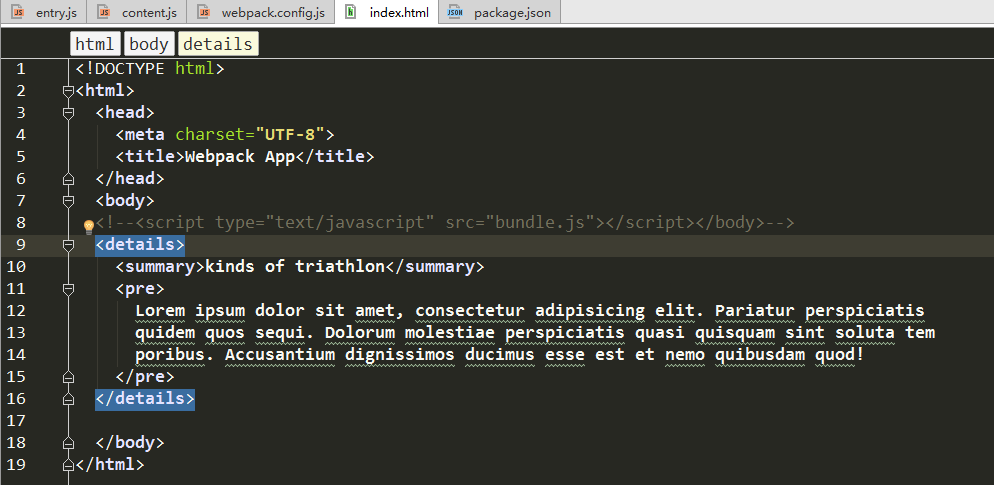Image resolution: width=994 pixels, height=485 pixels.
Task: Click the fold end marker at line 19
Action: point(68,465)
